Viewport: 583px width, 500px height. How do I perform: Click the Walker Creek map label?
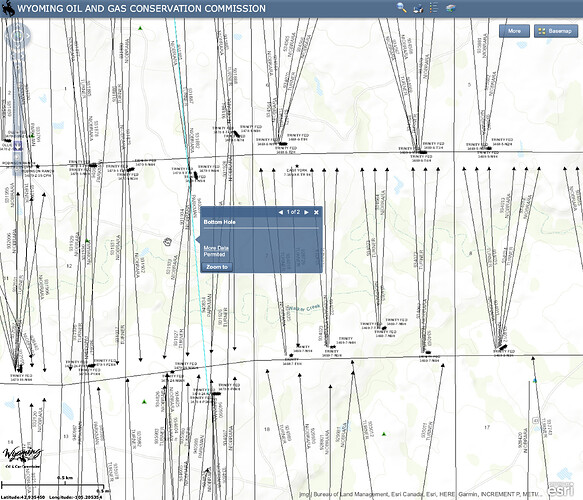click(305, 308)
